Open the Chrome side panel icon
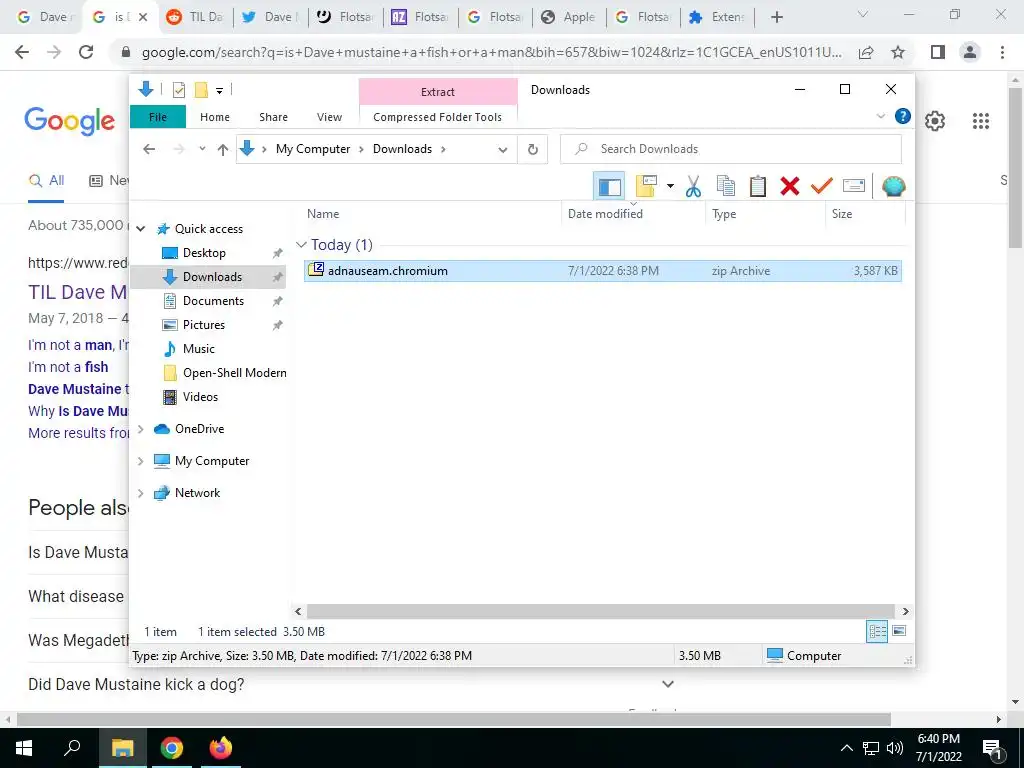1024x768 pixels. [x=938, y=52]
